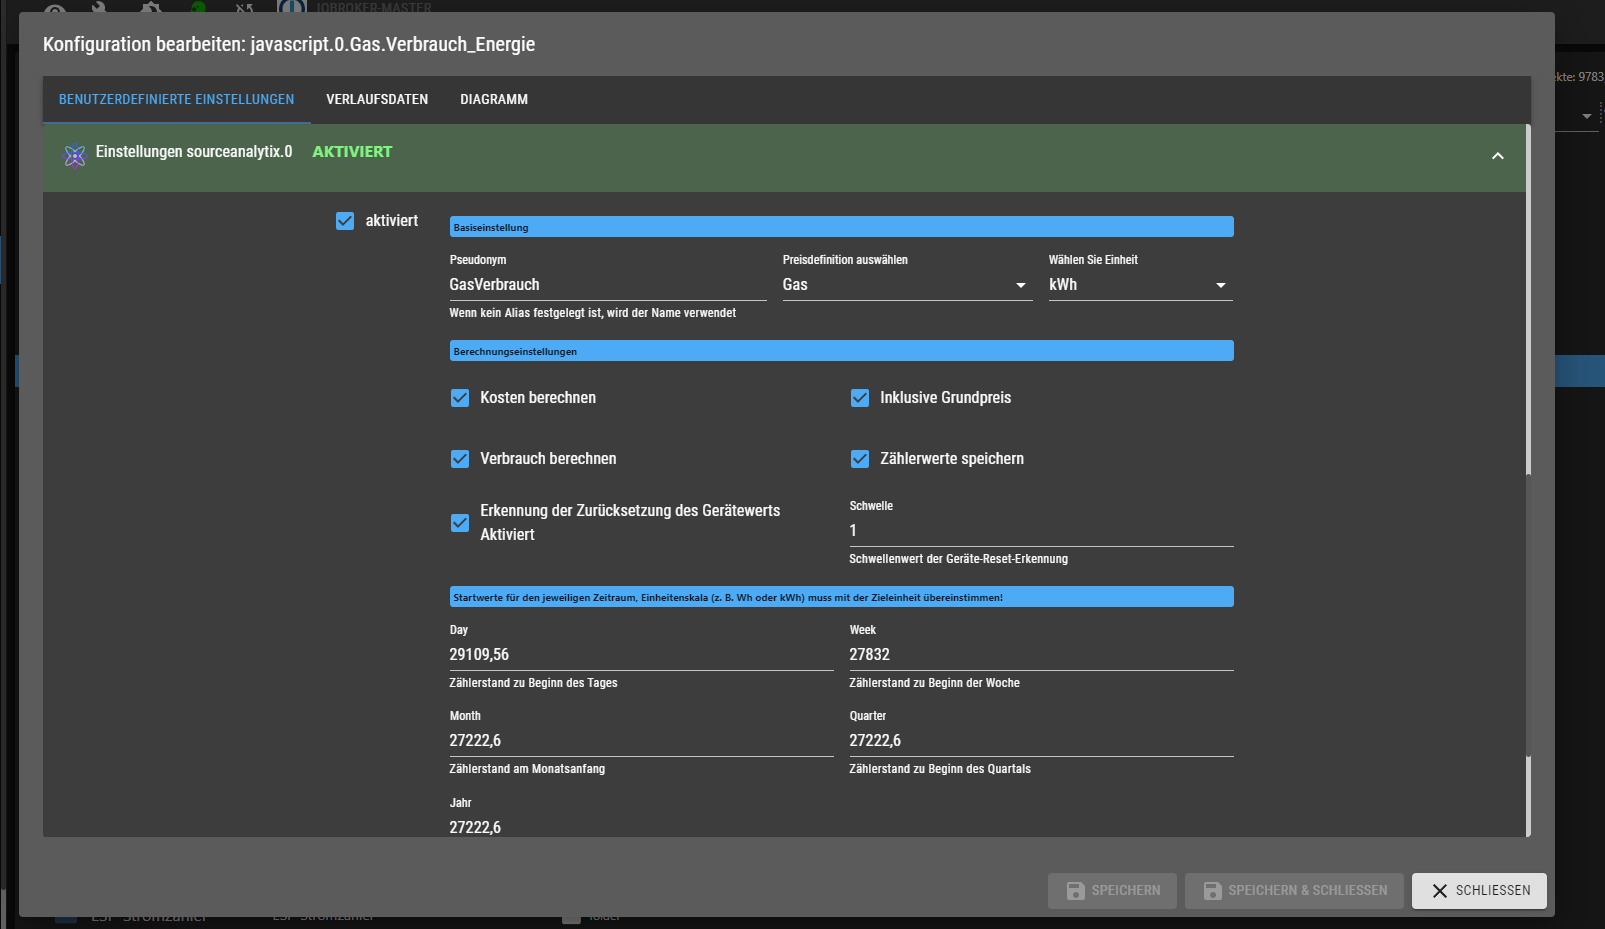This screenshot has height=929, width=1605.
Task: Select Benutzerdefinierte Einstellungen tab
Action: [177, 100]
